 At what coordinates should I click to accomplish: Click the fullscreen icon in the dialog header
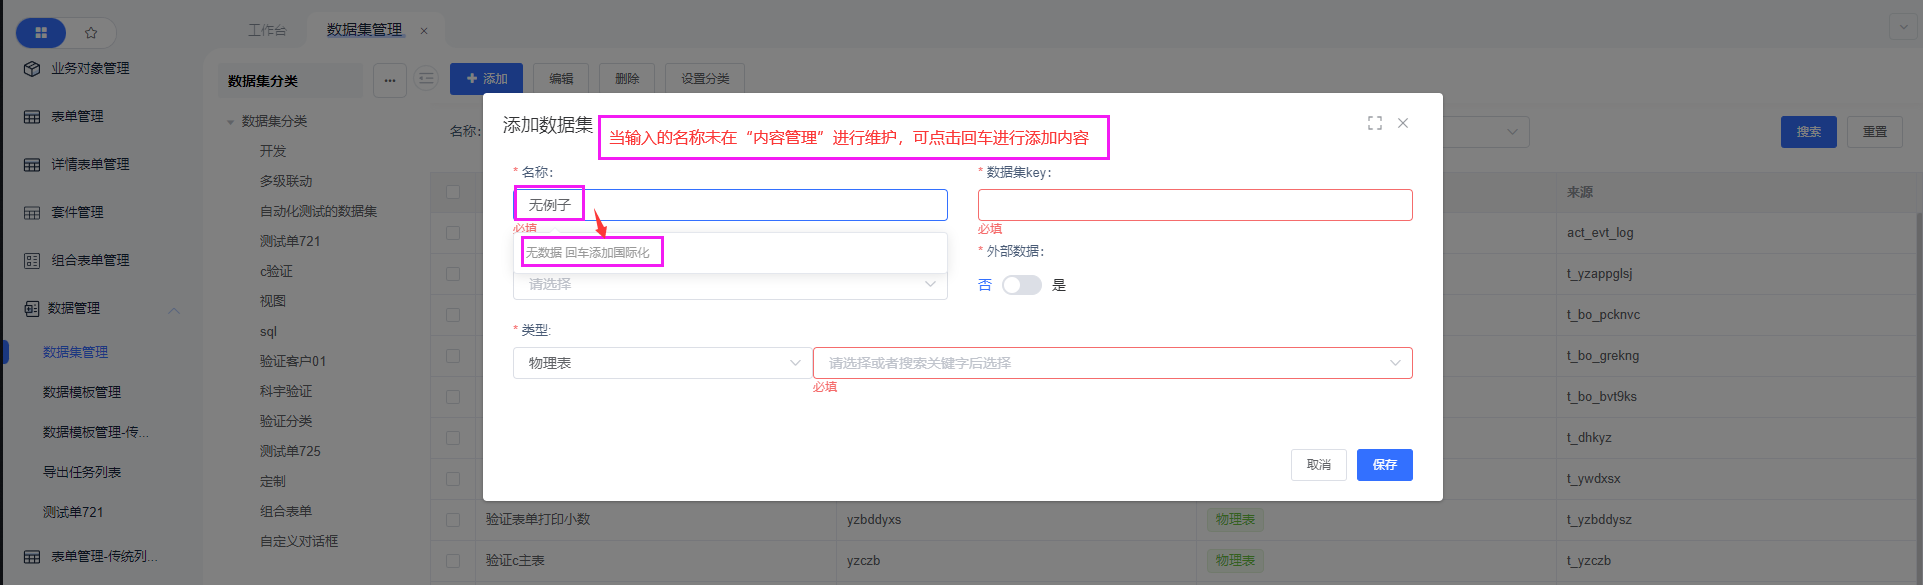1375,123
